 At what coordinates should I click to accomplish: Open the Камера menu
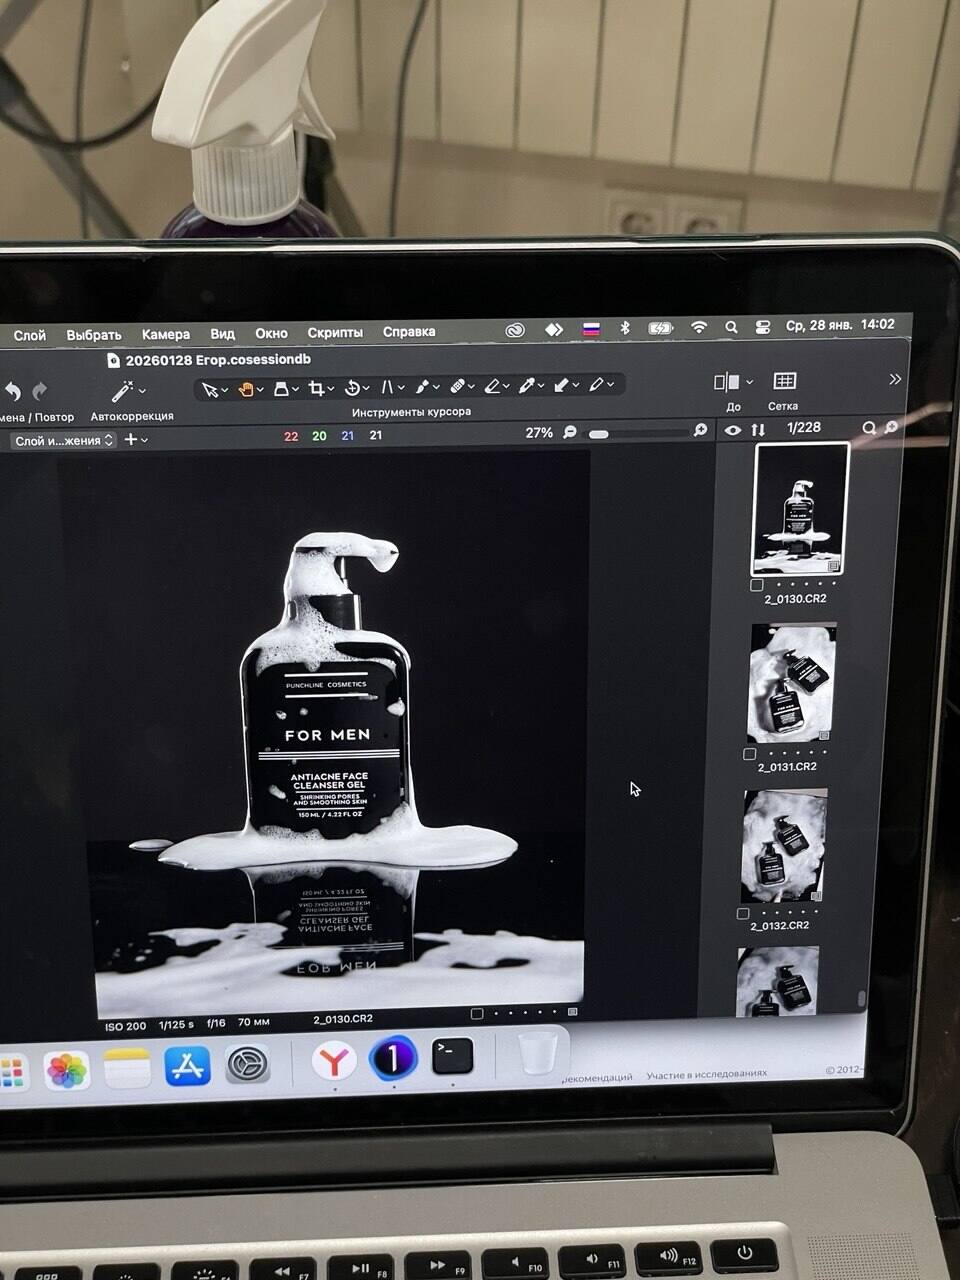[166, 334]
